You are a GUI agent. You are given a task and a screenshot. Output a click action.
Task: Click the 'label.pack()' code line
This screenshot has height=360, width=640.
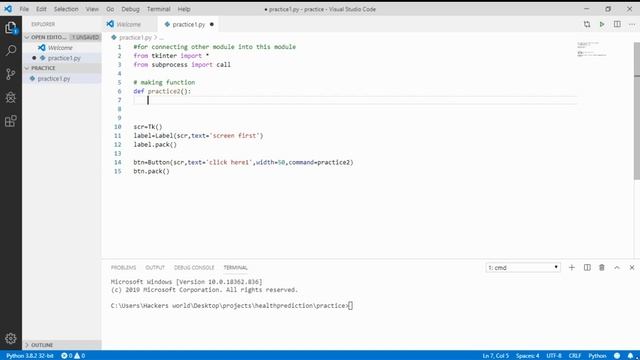point(155,145)
